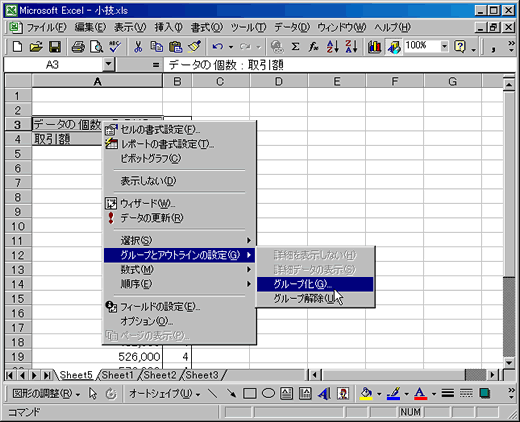
Task: Select the Format Painter brush
Action: [x=194, y=47]
